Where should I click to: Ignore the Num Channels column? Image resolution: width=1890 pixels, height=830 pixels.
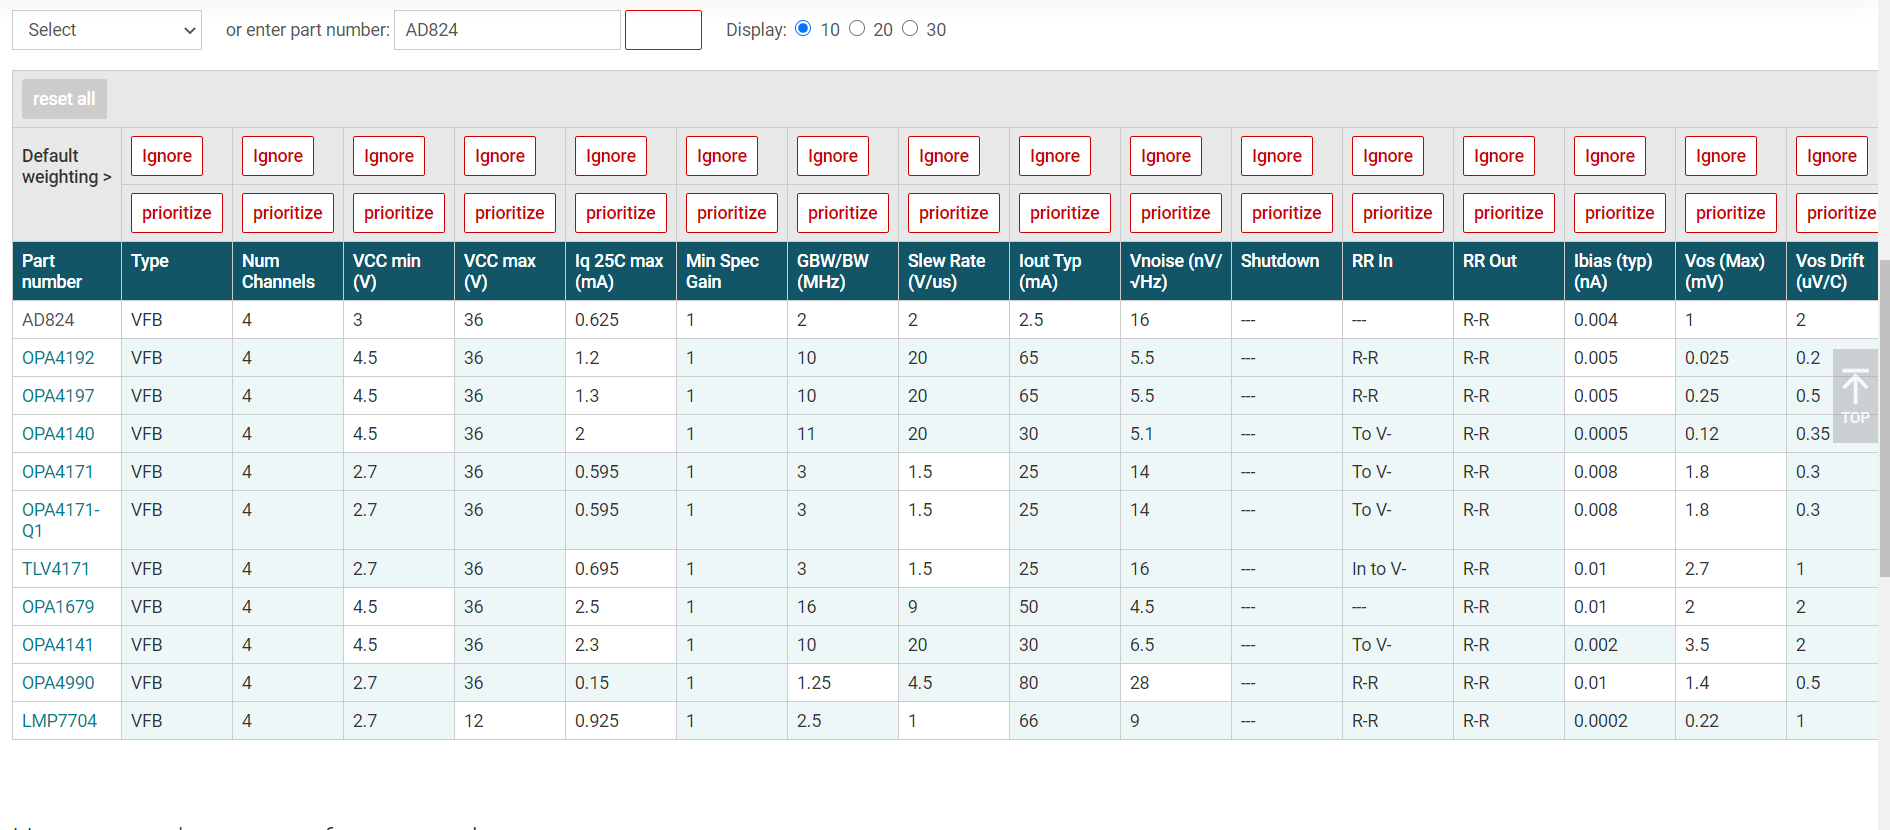(278, 156)
